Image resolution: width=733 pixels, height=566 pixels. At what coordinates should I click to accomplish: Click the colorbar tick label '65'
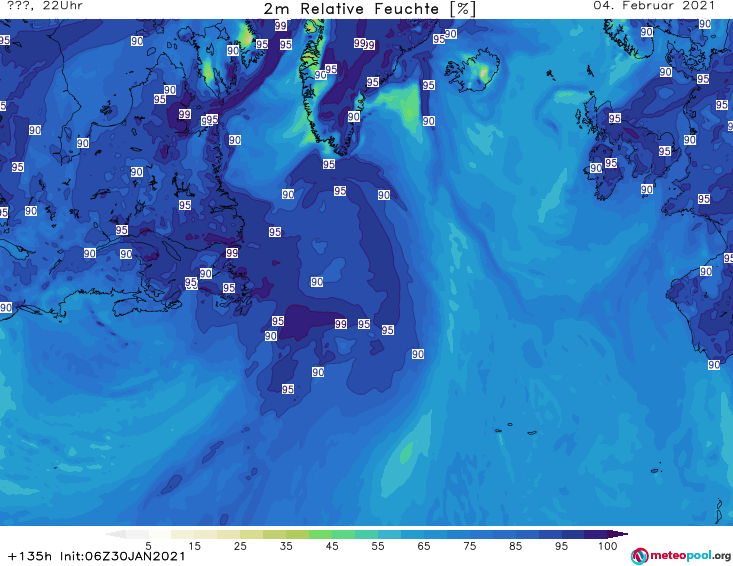424,546
